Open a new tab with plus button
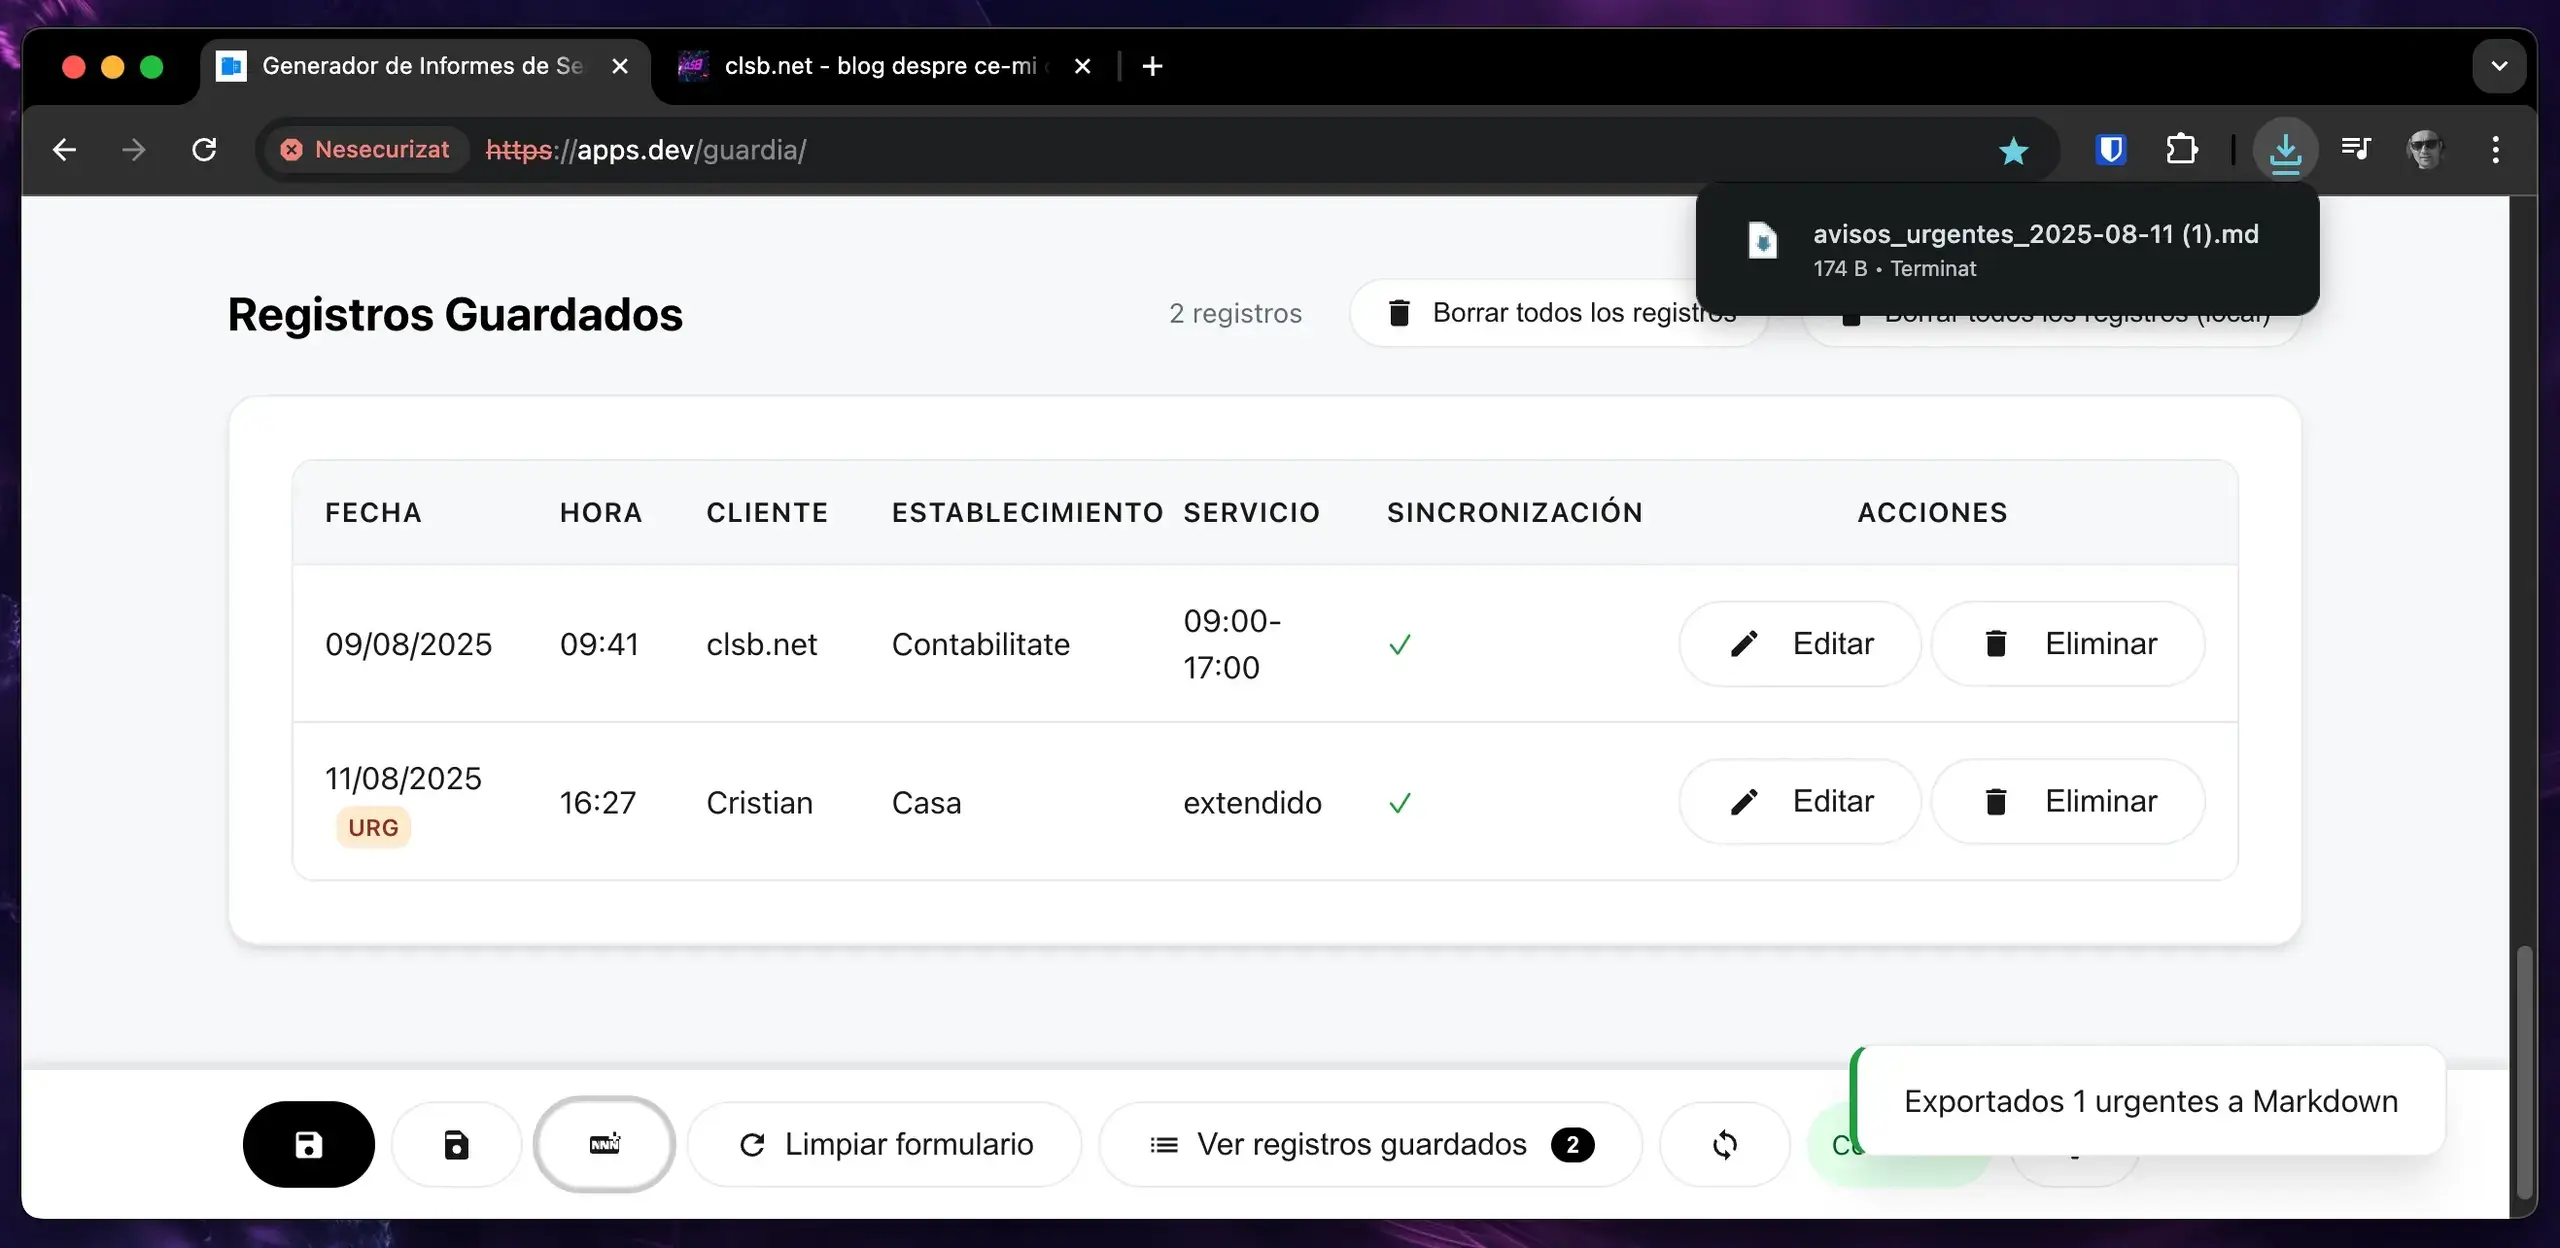 tap(1152, 66)
